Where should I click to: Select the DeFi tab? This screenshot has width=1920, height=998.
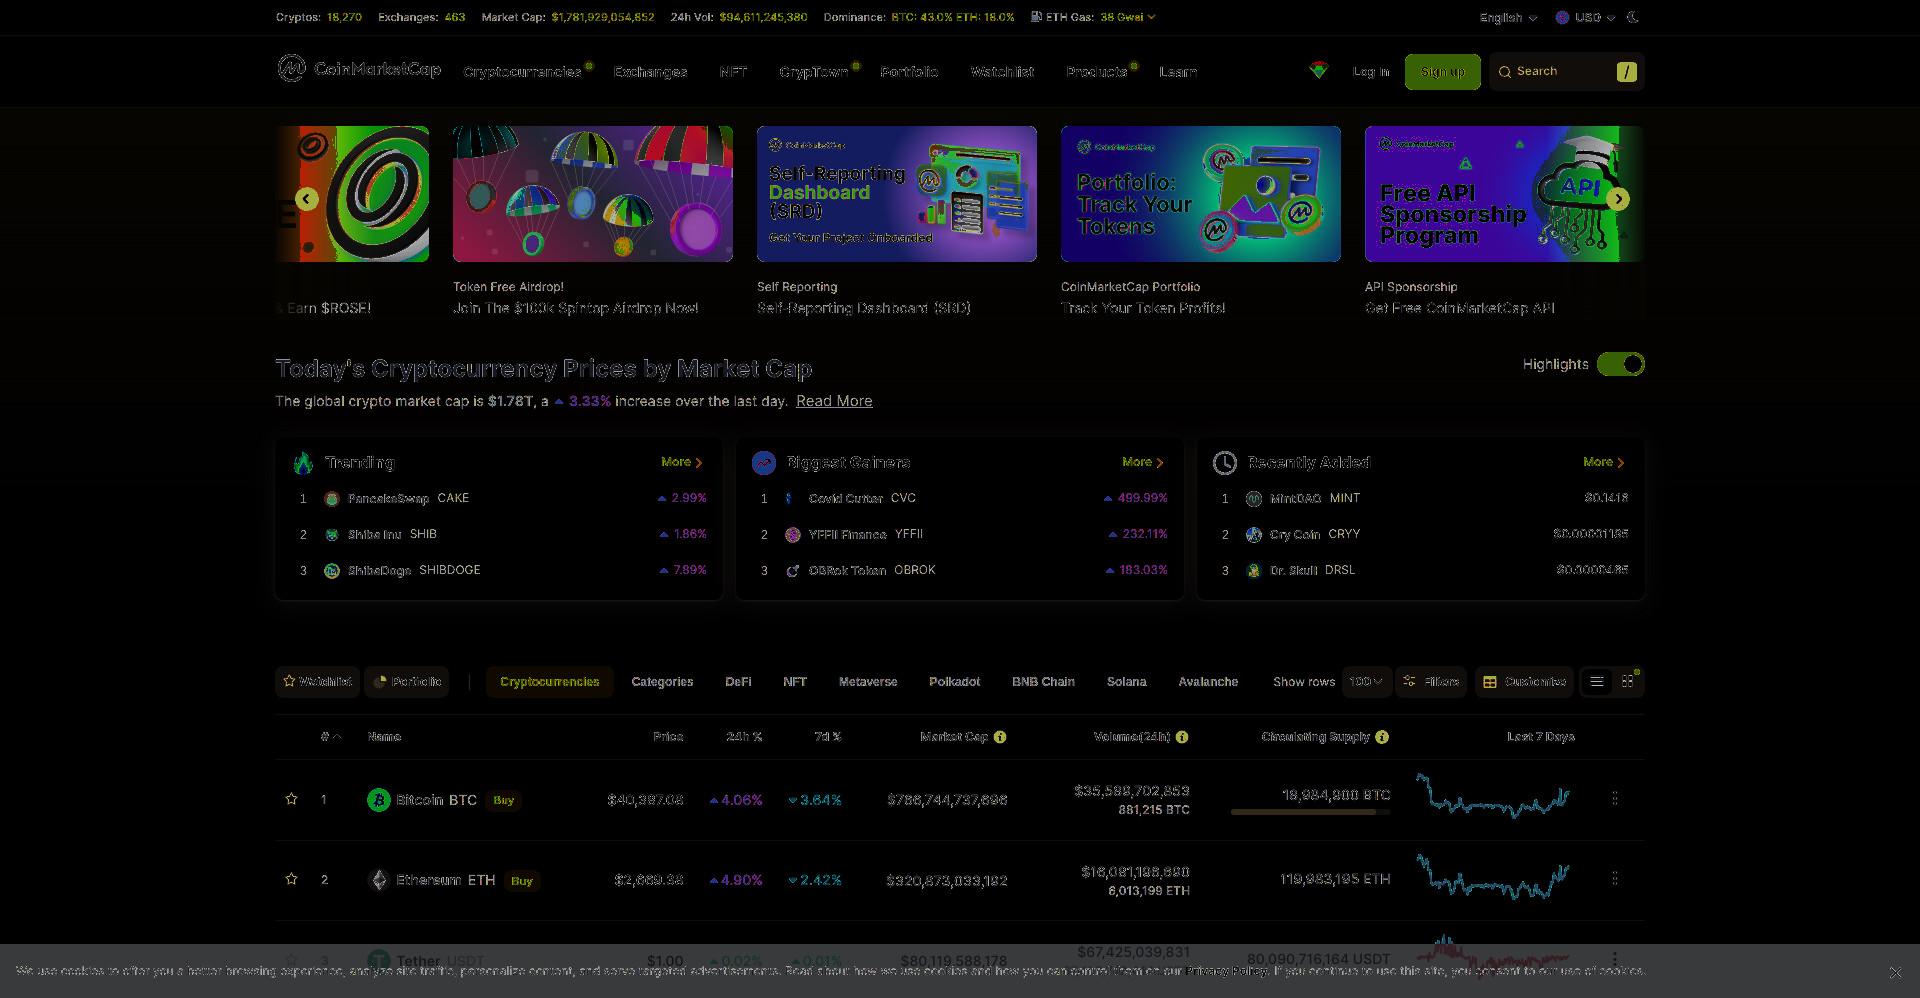pyautogui.click(x=738, y=682)
